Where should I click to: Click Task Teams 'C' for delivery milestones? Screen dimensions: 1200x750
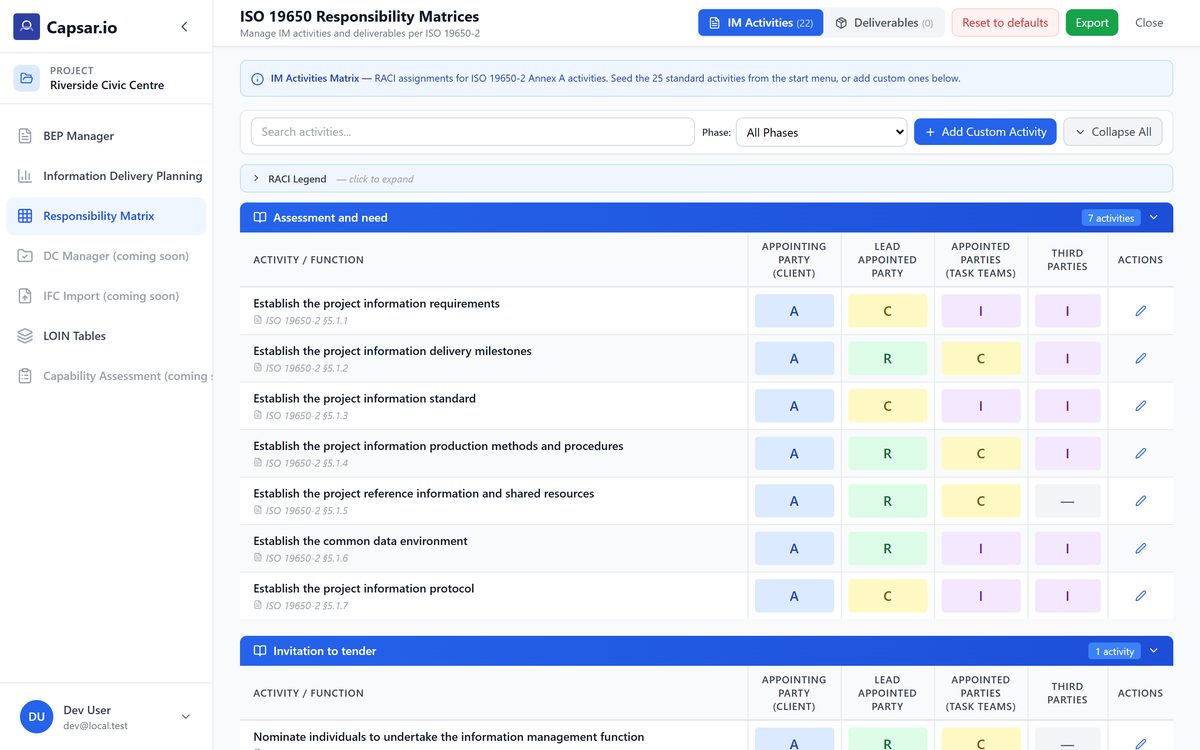point(981,358)
